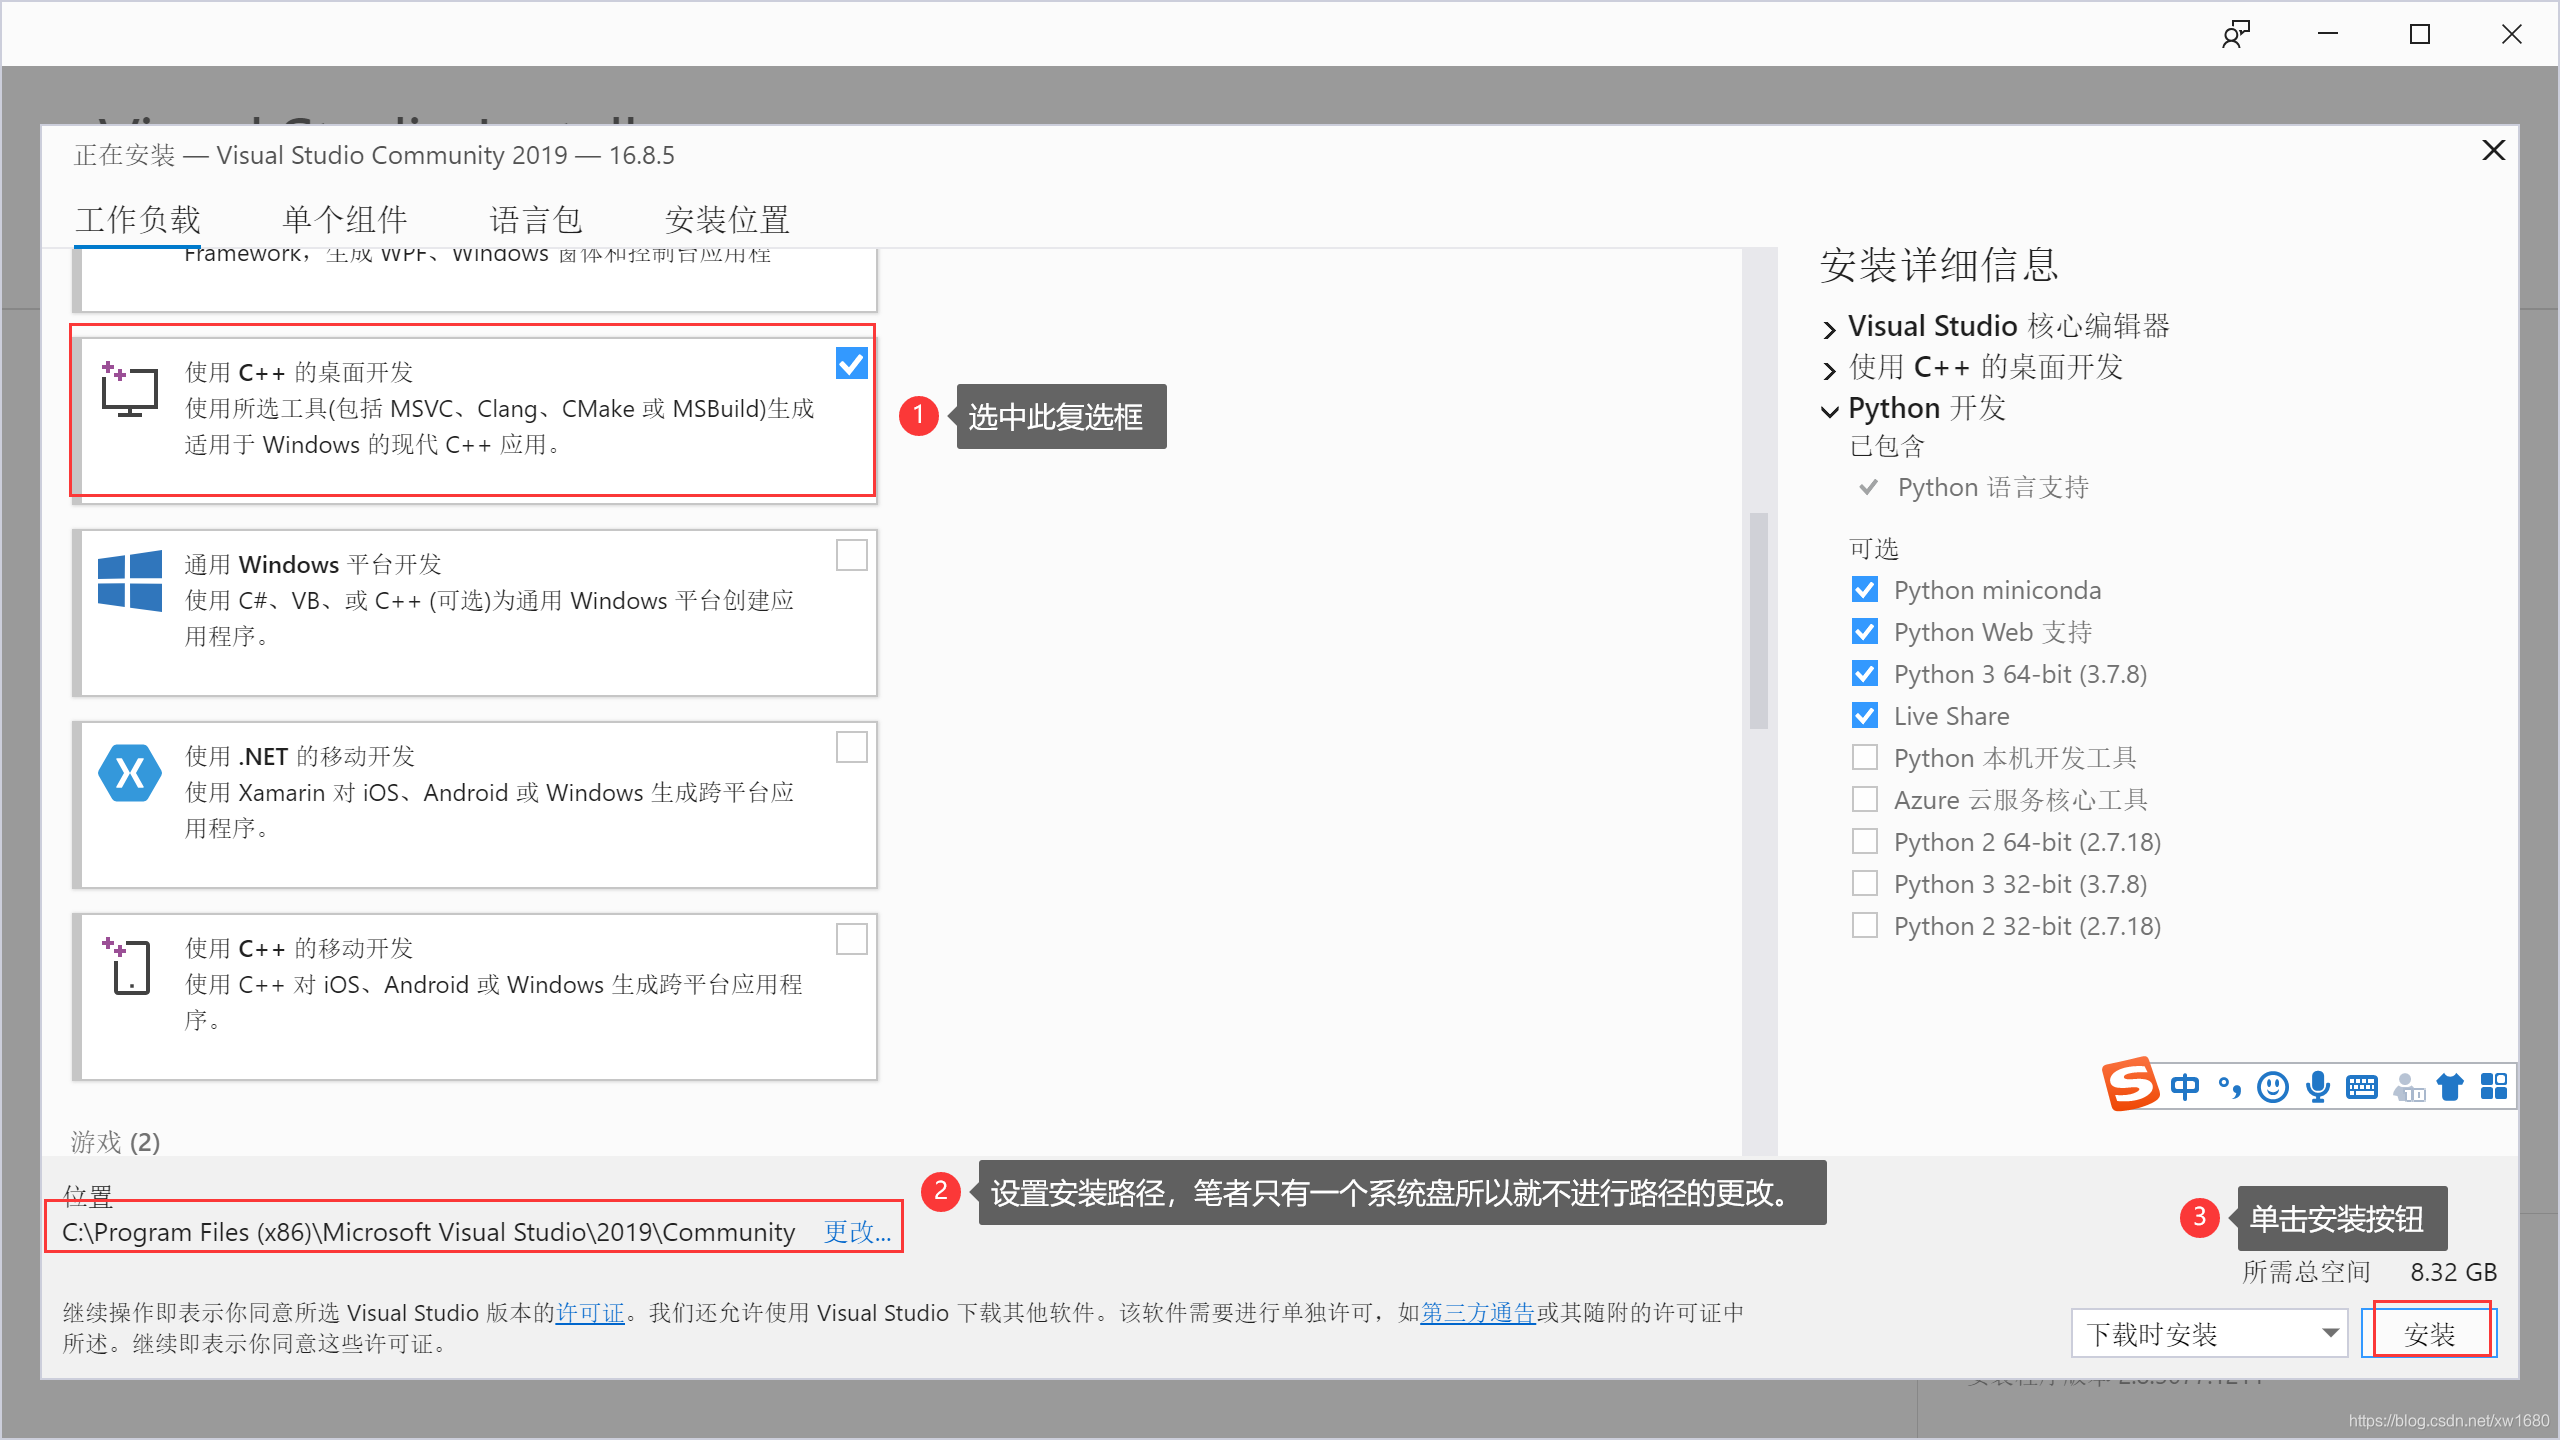Switch to the 工作负载 tab
Image resolution: width=2560 pixels, height=1440 pixels.
[x=138, y=220]
